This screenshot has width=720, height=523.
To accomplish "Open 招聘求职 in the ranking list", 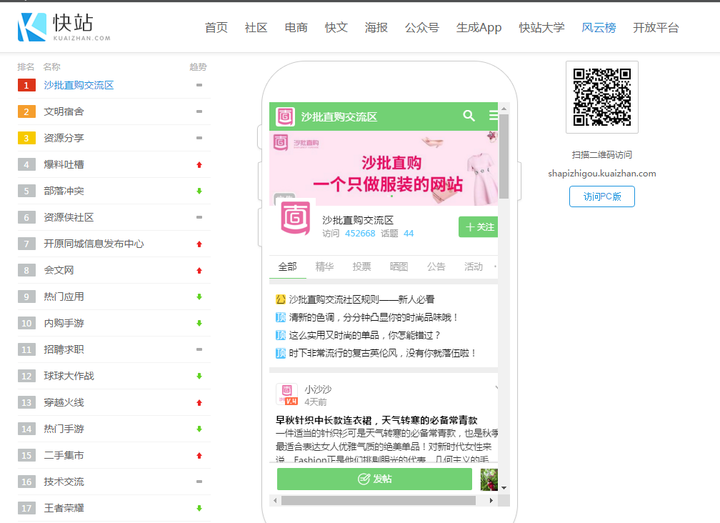I will coord(64,349).
